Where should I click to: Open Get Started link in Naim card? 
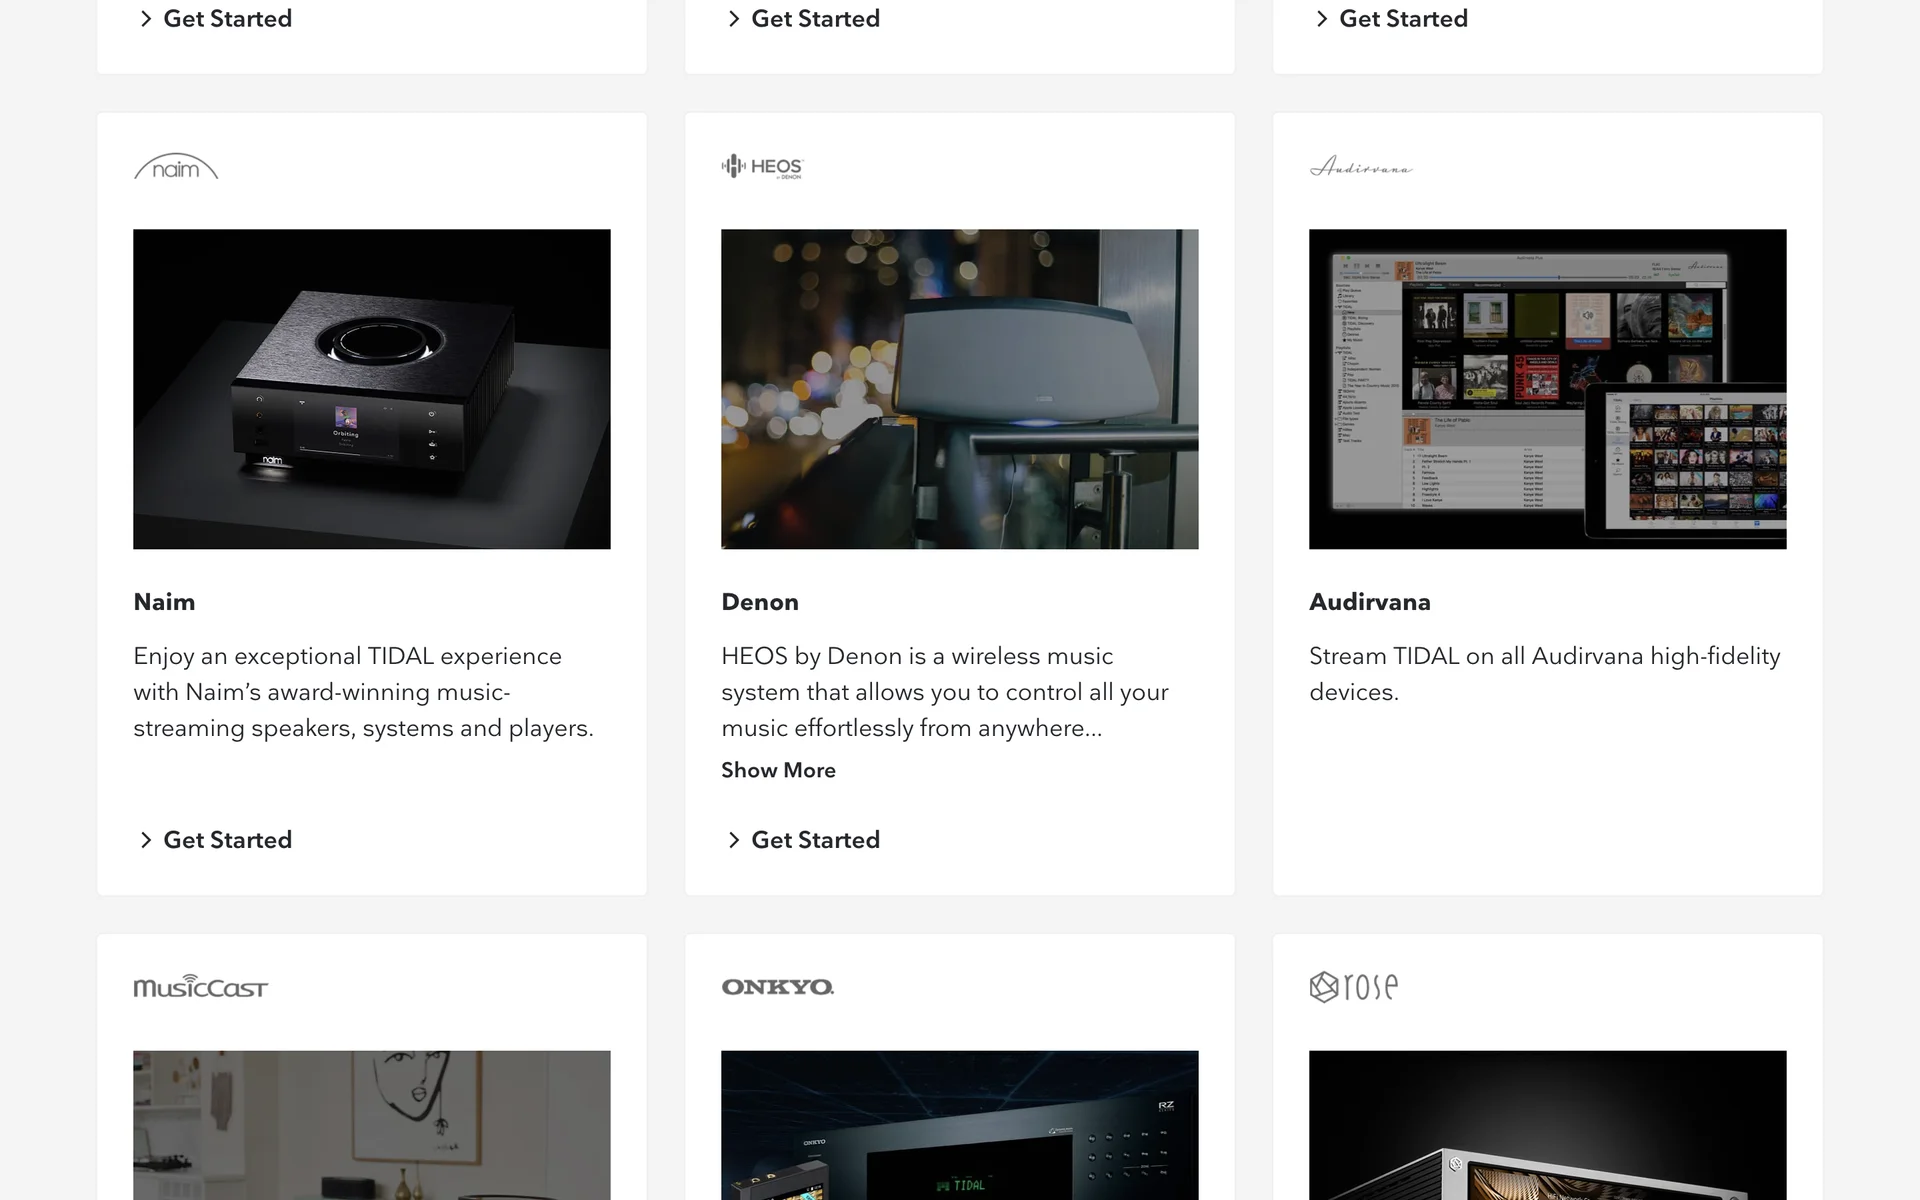227,840
